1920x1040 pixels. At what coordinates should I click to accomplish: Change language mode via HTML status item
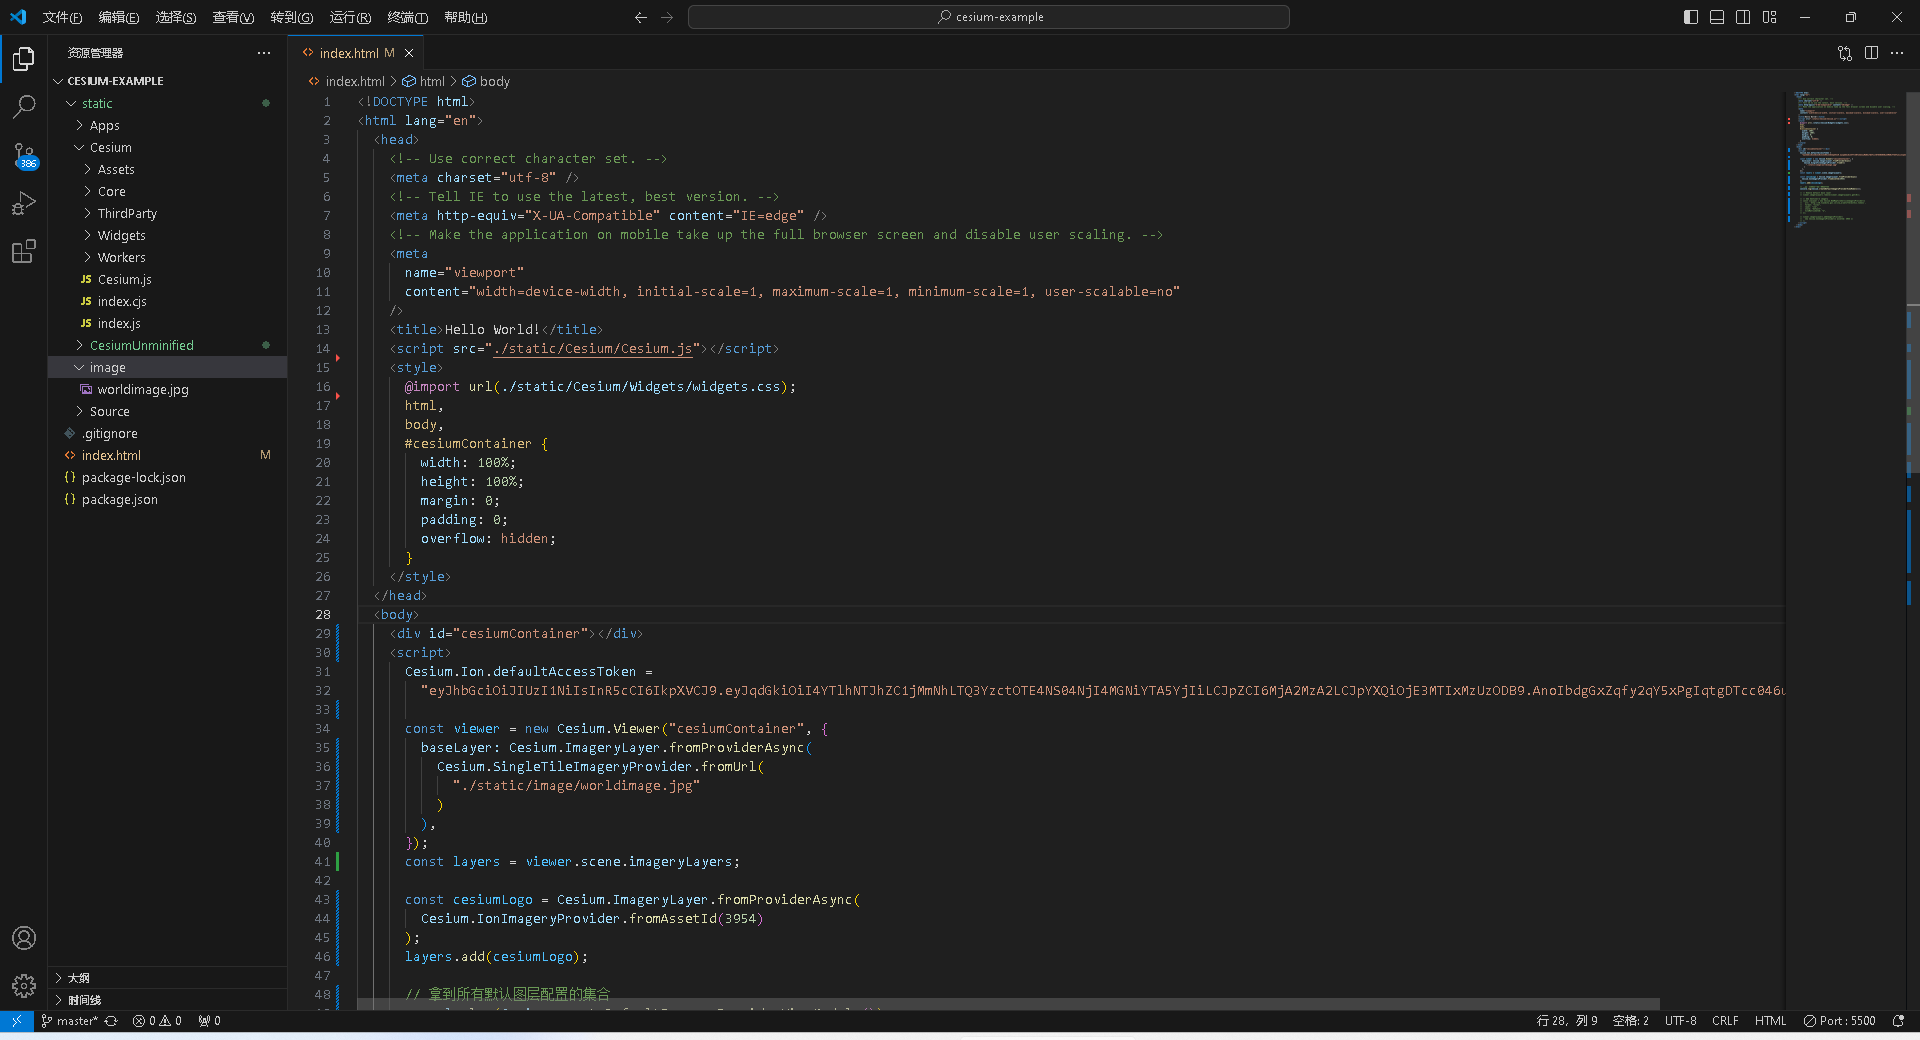(x=1770, y=1021)
